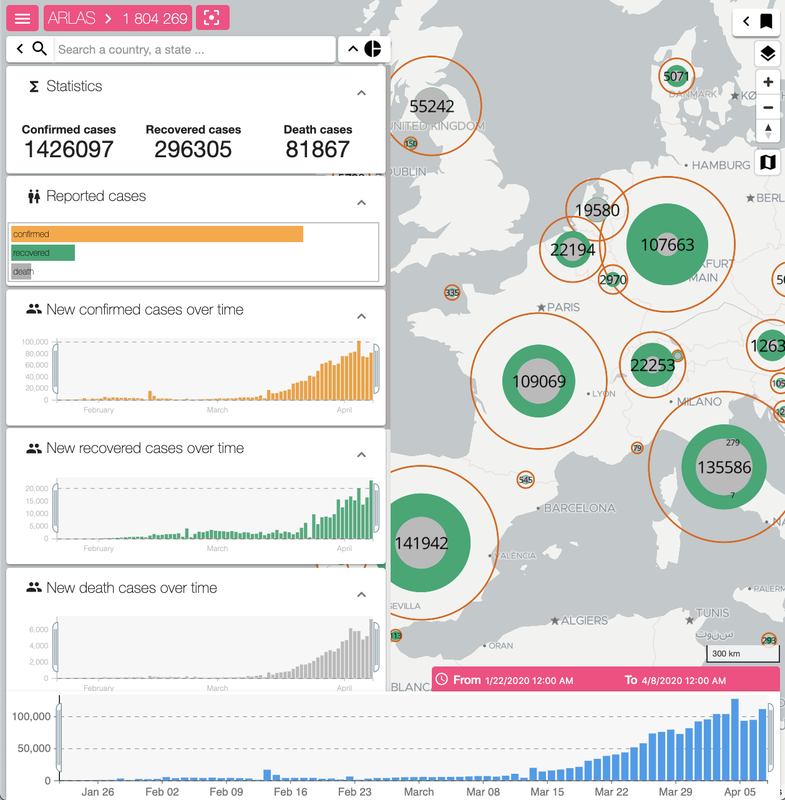Click the 107663 Germany cluster on map

coord(667,245)
